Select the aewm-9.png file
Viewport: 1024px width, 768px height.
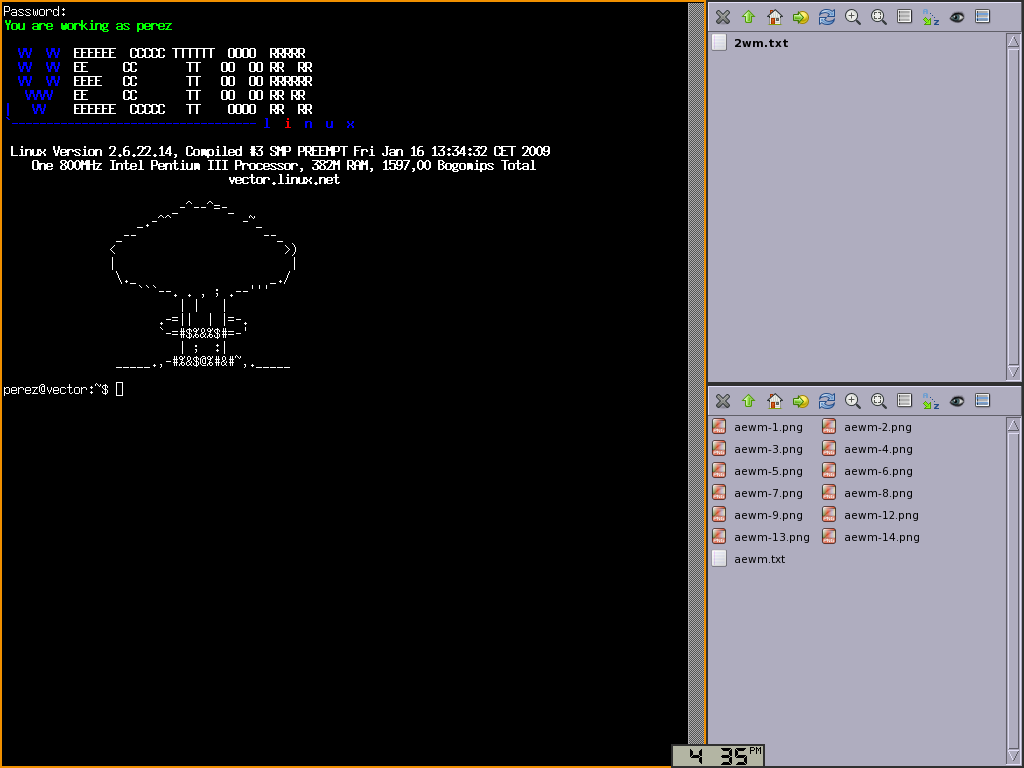tap(758, 515)
